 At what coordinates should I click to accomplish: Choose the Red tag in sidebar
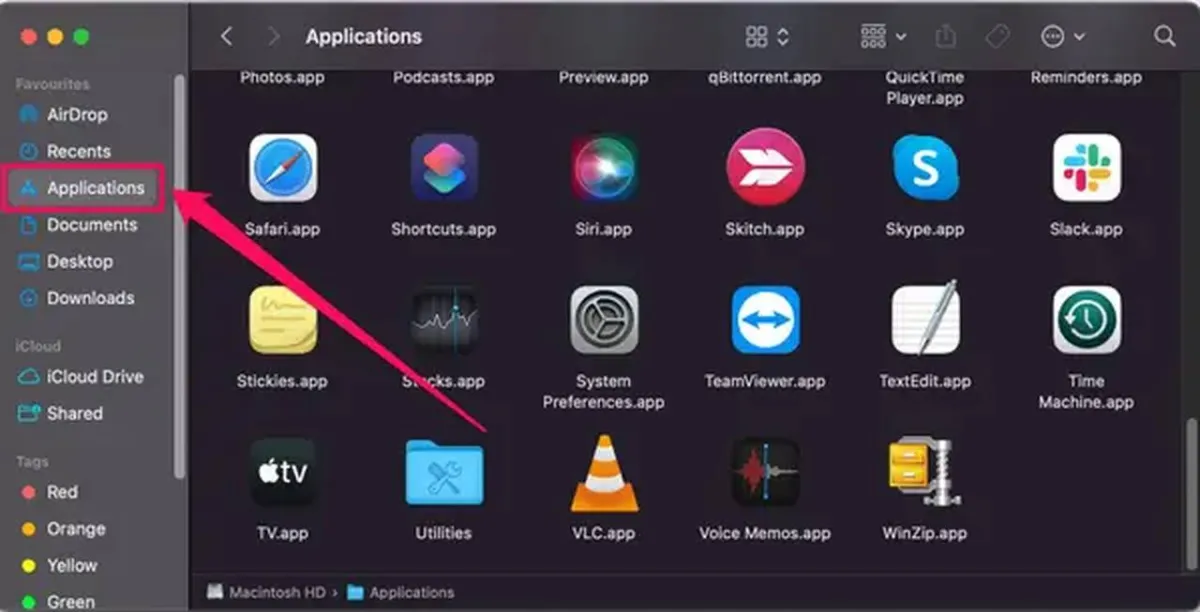(x=62, y=492)
